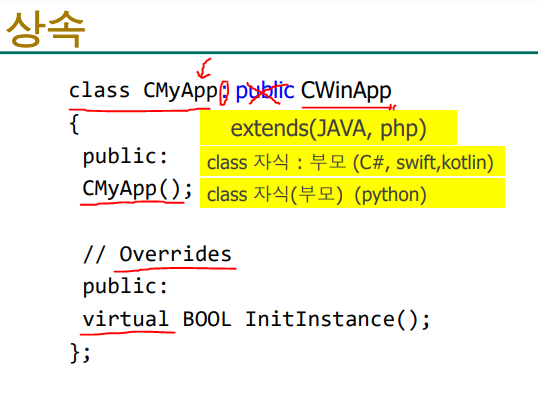Click the opening brace '{'
Screen dimensions: 538x419
point(74,124)
